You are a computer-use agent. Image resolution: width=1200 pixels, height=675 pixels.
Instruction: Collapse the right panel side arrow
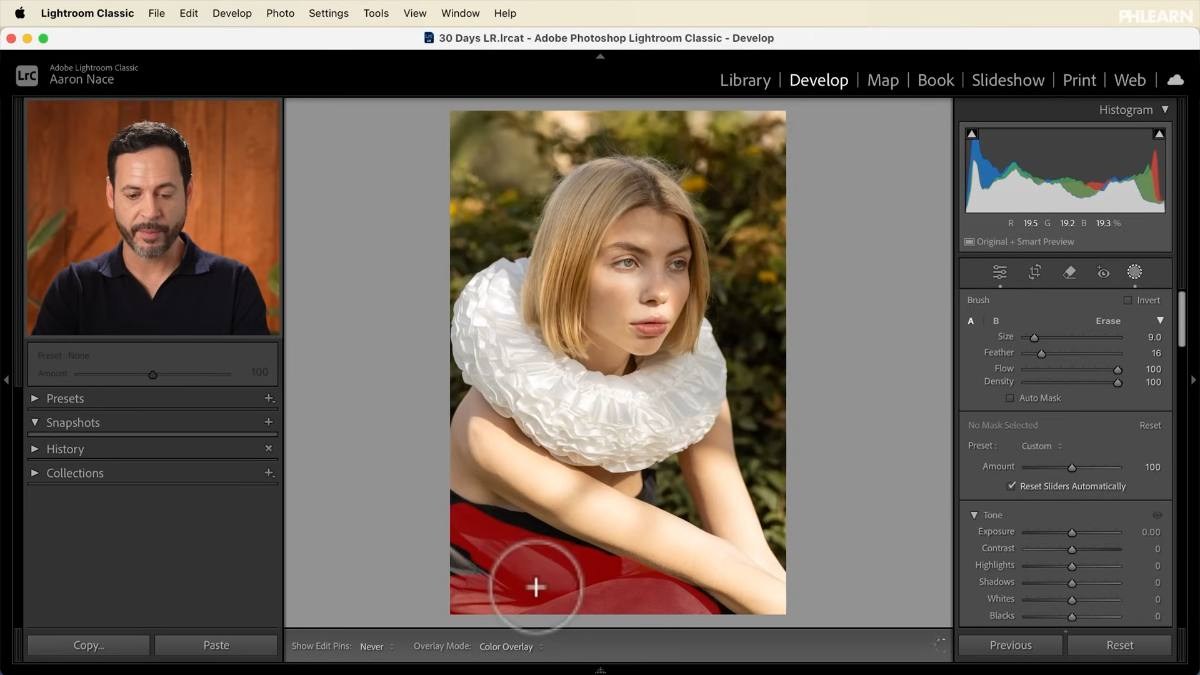pos(1193,380)
